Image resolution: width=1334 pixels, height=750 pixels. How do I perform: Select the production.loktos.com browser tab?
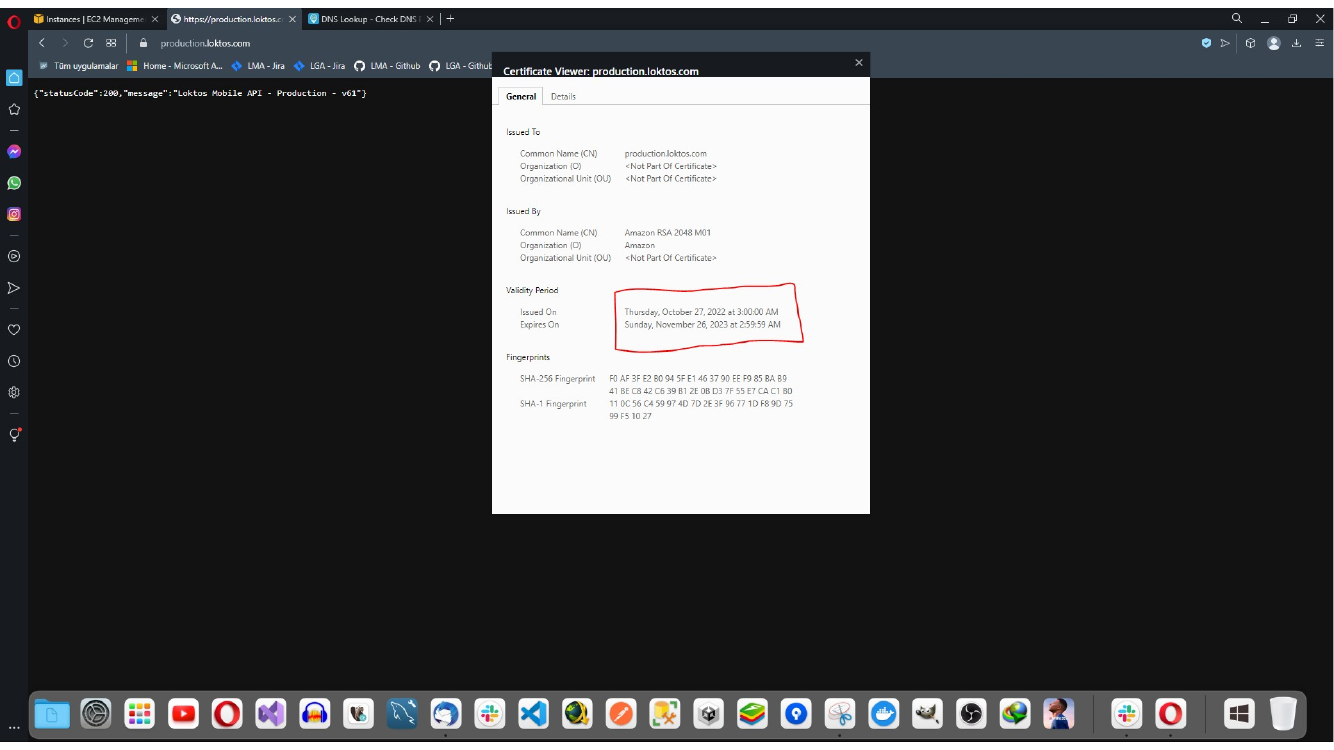[233, 19]
